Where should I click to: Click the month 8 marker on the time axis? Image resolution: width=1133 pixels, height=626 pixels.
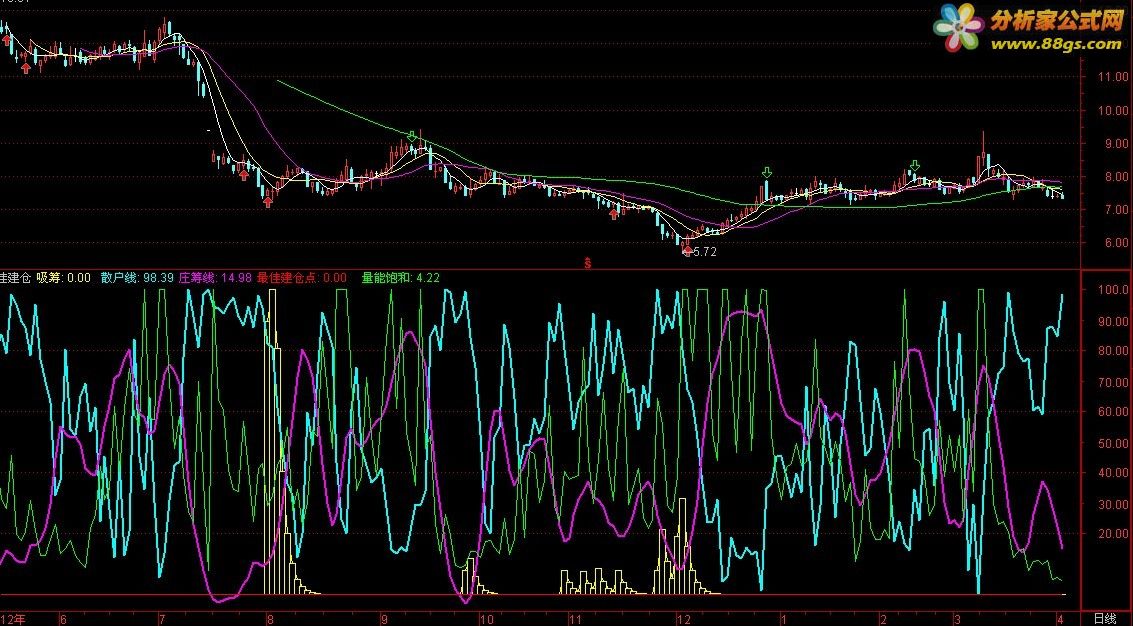[x=270, y=619]
